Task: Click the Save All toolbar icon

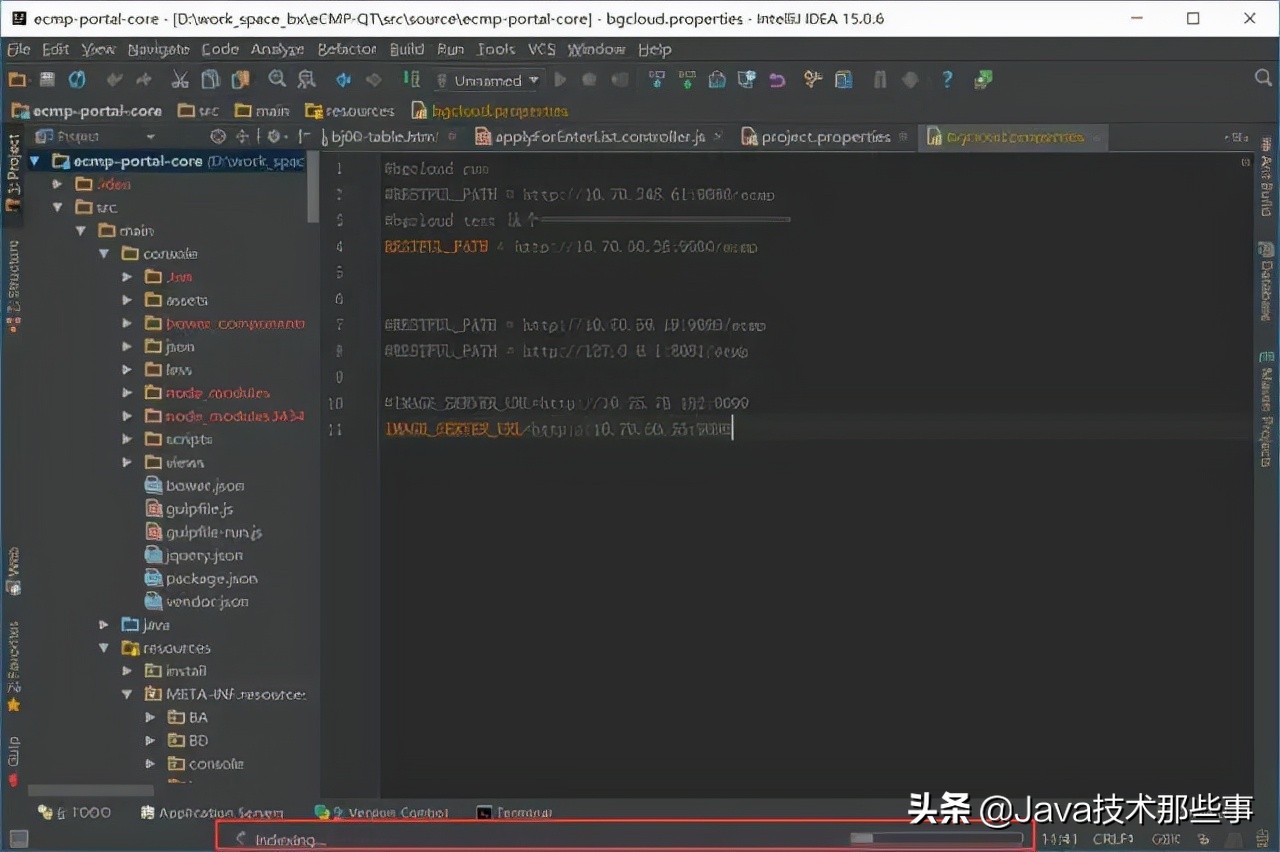Action: [47, 80]
